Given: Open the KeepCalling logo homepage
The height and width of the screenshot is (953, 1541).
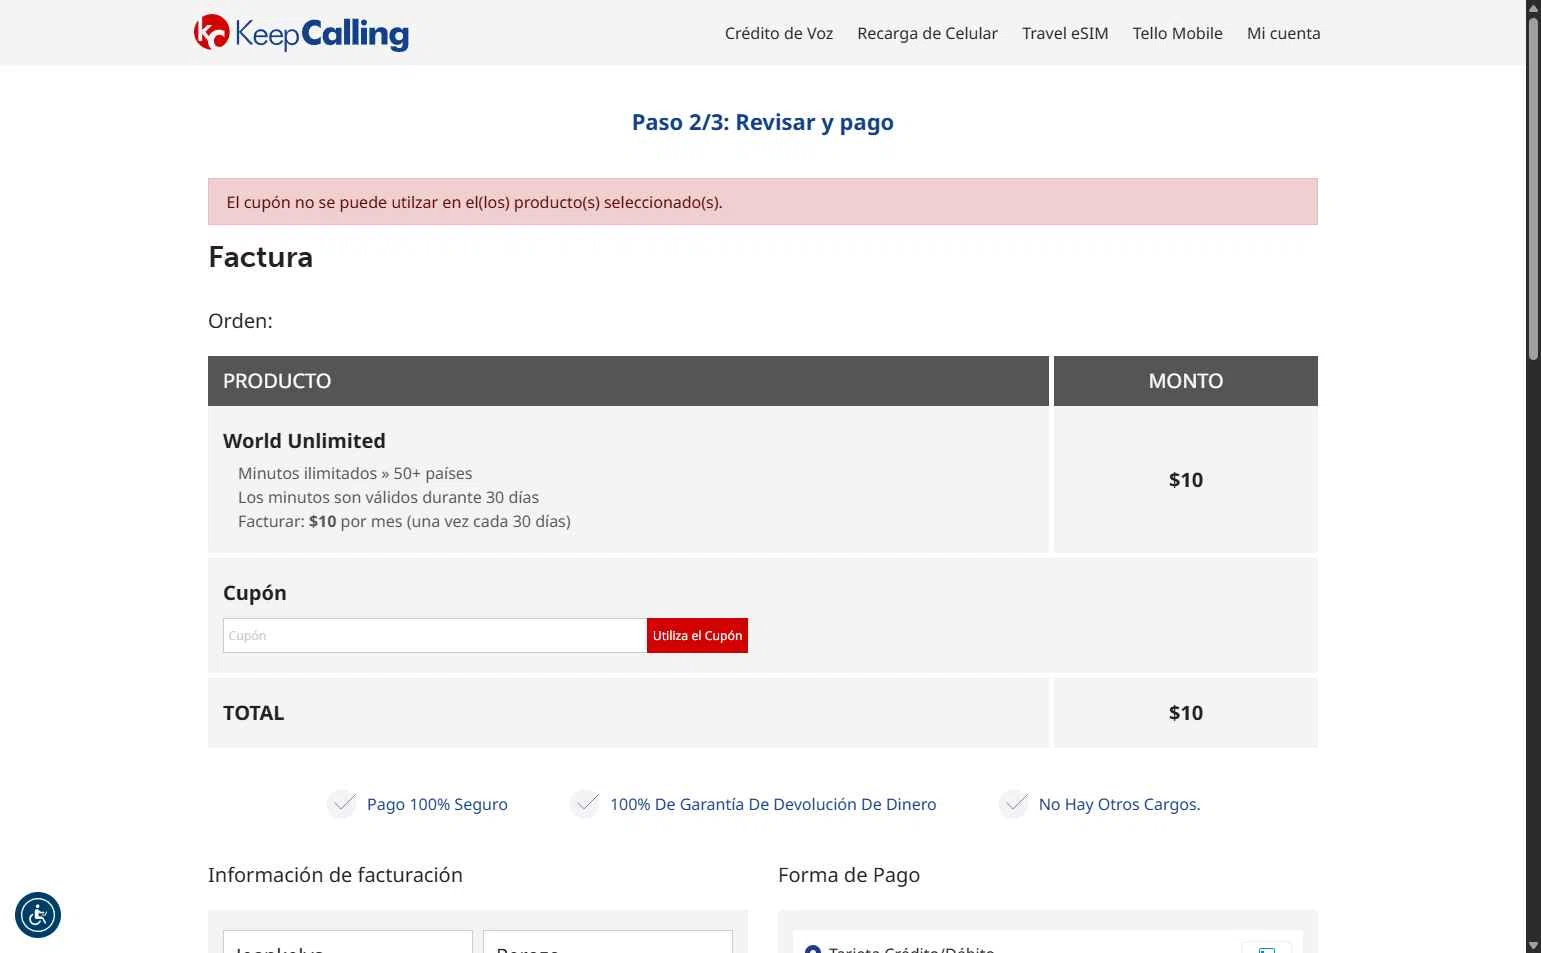Looking at the screenshot, I should (x=301, y=33).
